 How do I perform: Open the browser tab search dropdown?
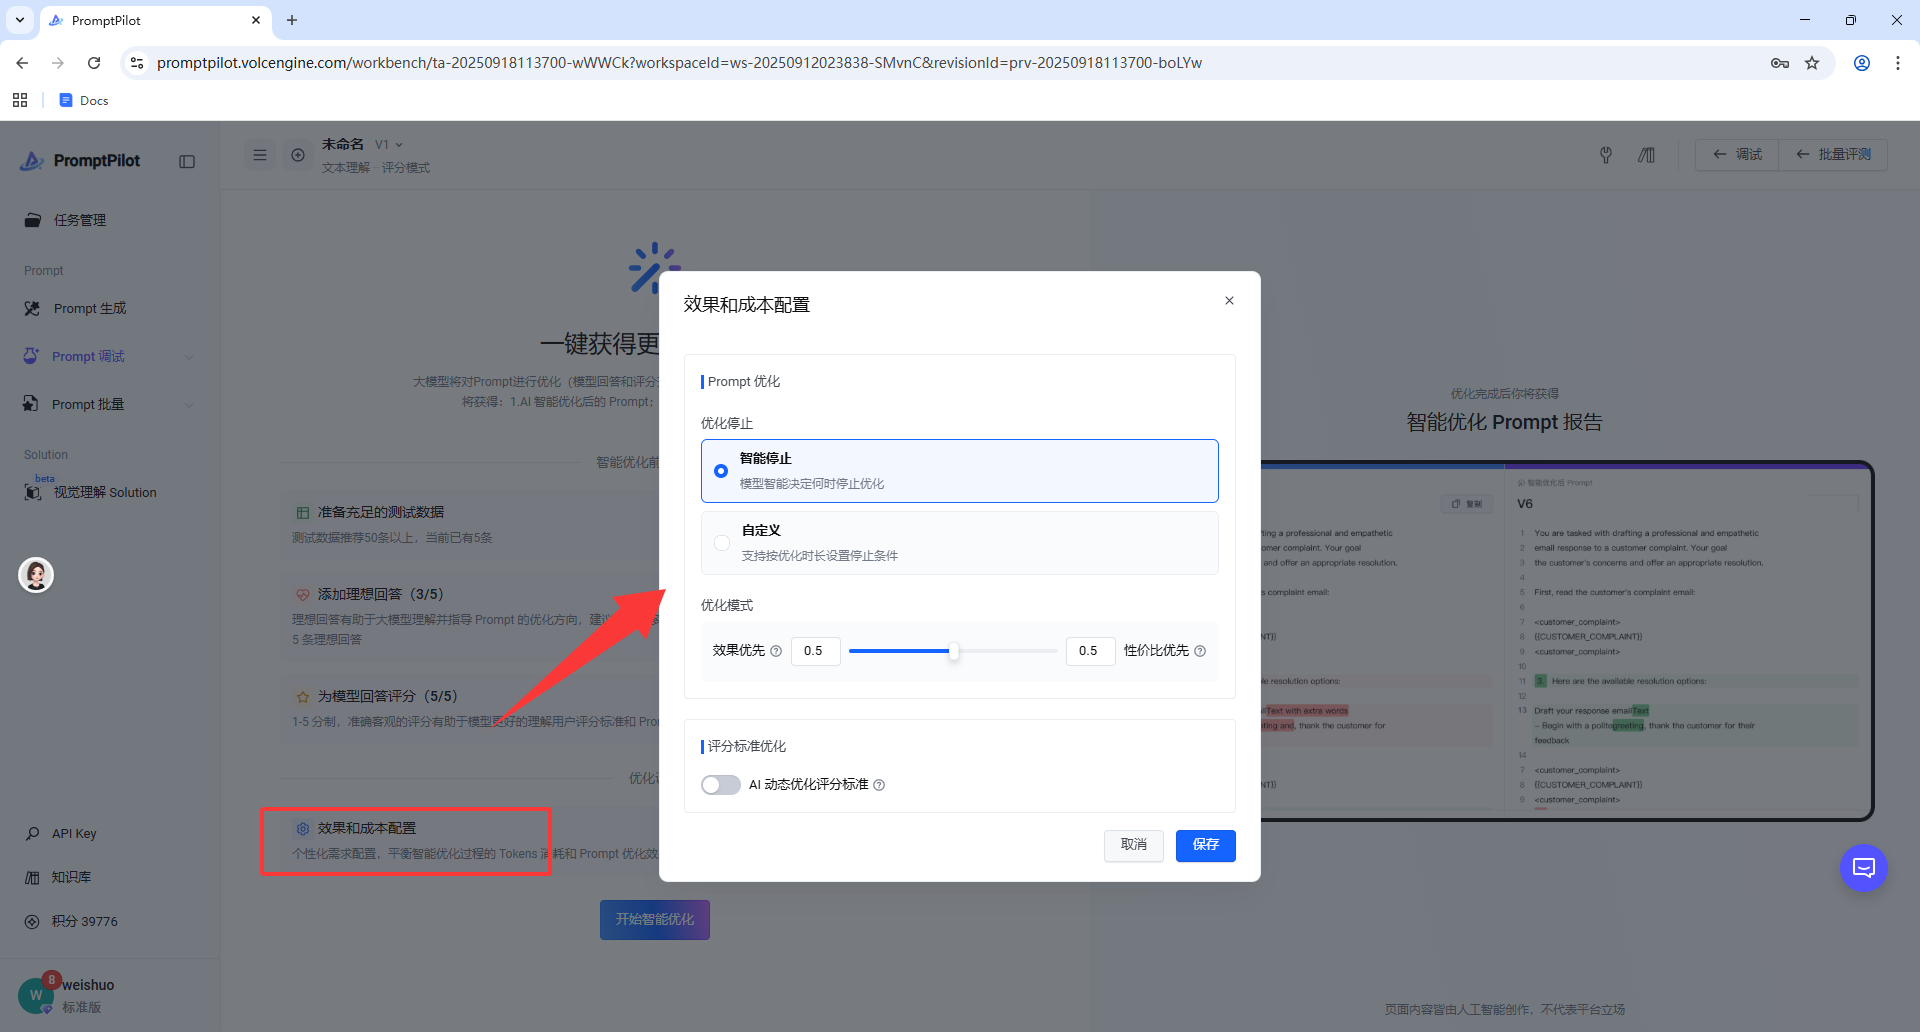20,20
